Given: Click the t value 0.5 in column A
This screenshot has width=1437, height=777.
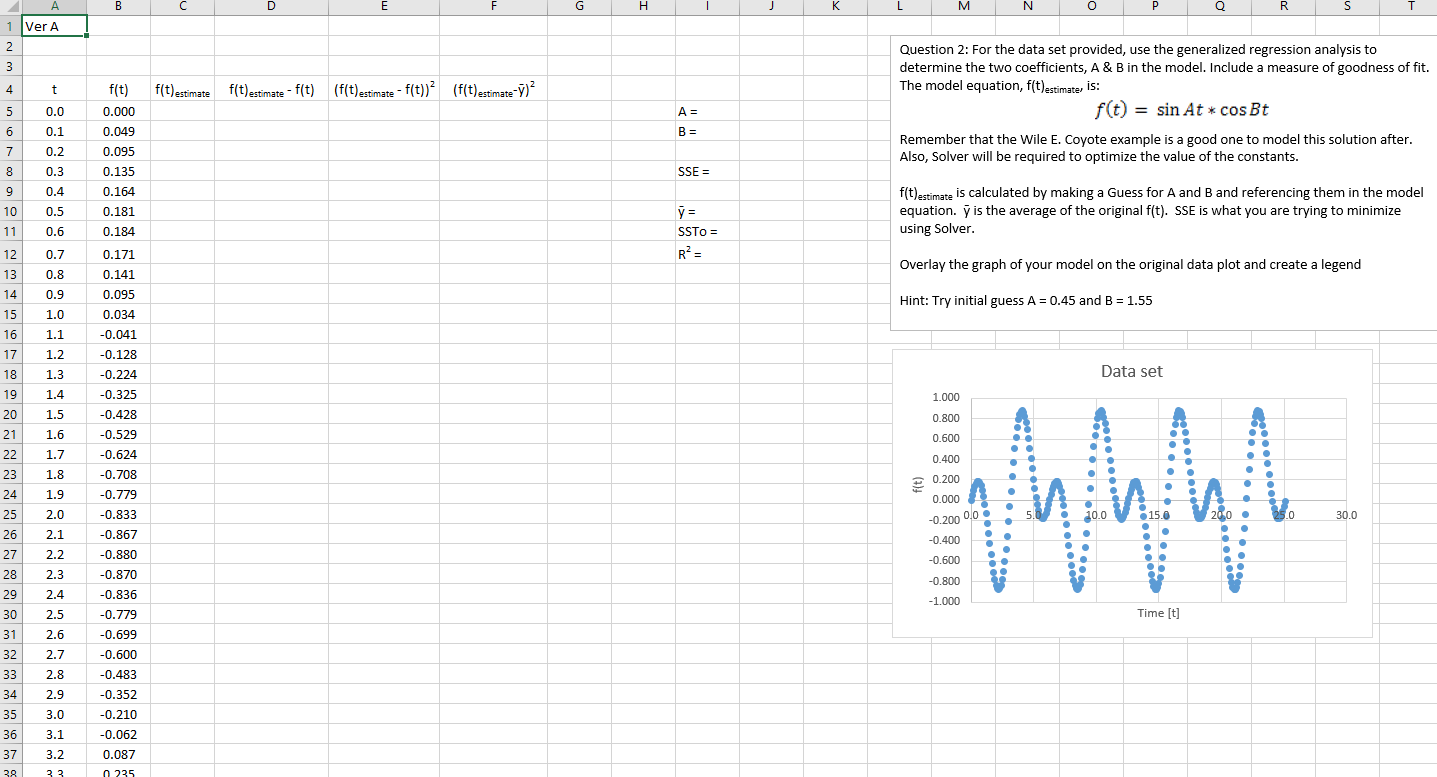Looking at the screenshot, I should (54, 211).
